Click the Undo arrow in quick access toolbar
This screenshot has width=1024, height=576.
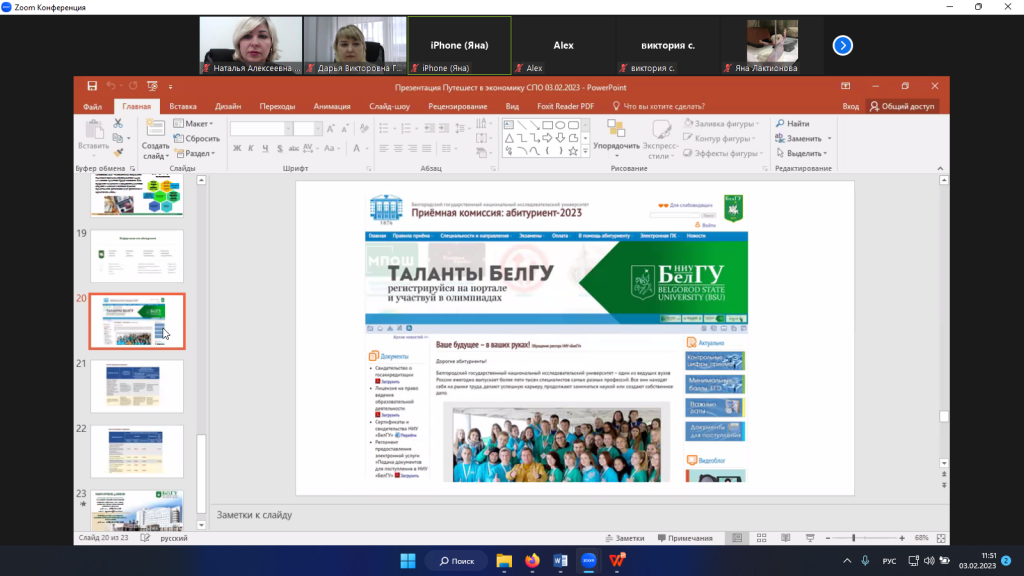[x=111, y=86]
